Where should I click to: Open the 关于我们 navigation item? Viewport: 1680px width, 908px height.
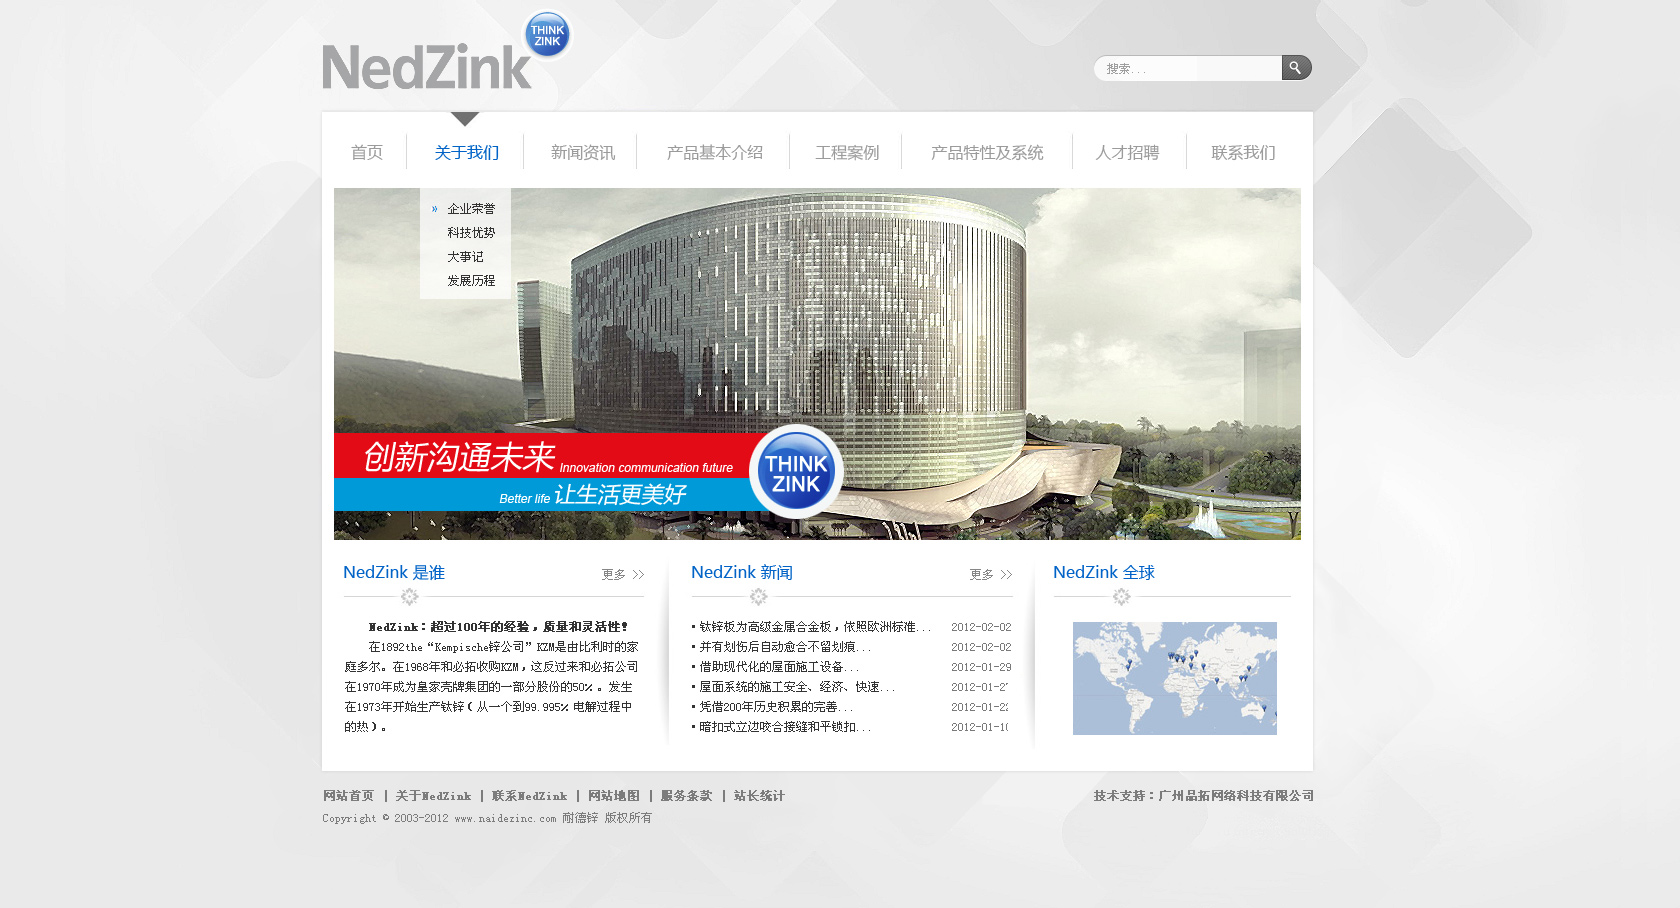tap(466, 152)
